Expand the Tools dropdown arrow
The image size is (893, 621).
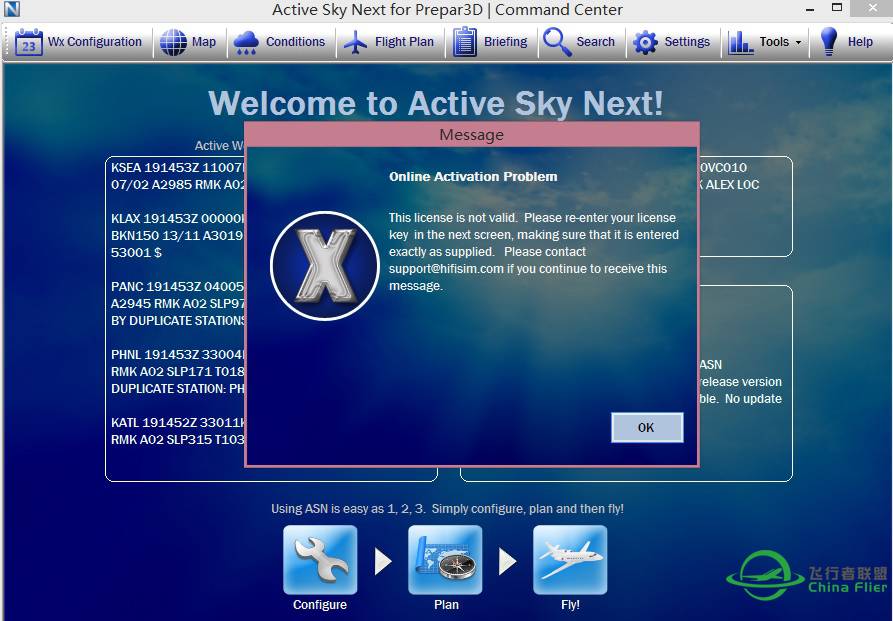tap(798, 43)
